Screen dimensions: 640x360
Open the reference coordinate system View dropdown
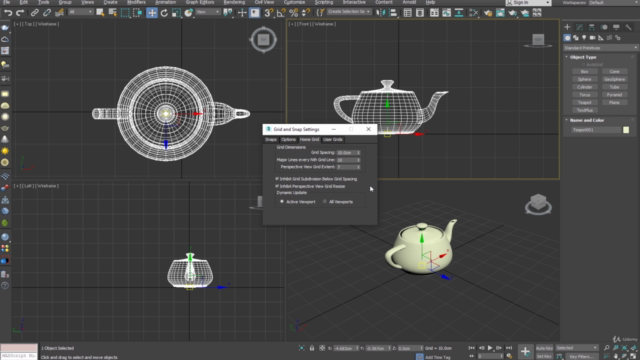208,12
